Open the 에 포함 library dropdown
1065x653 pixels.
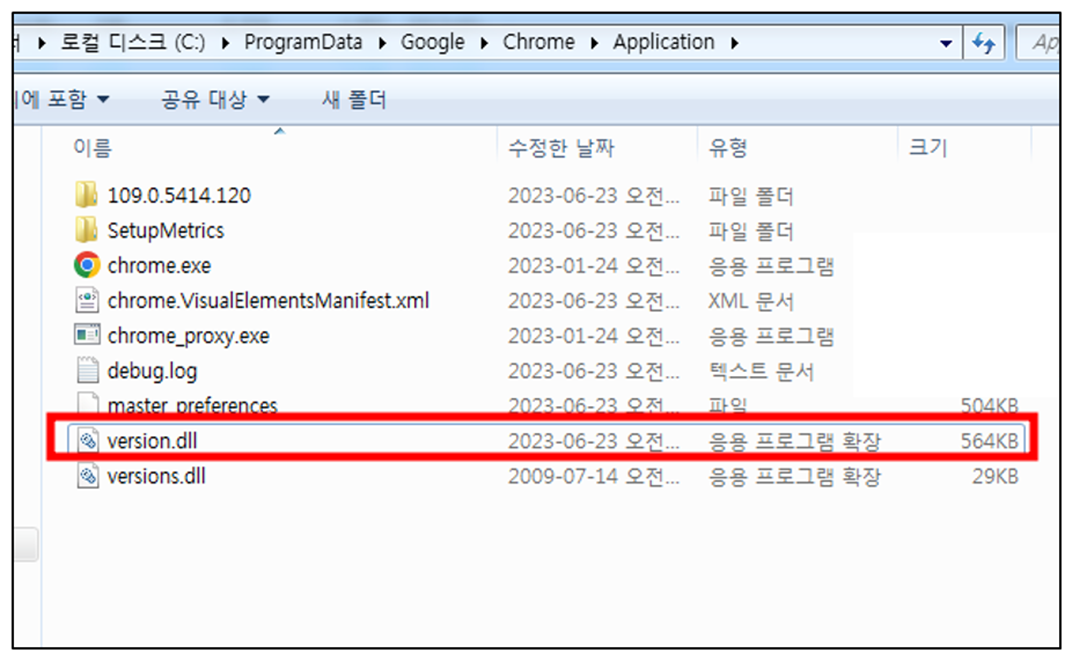coord(62,100)
